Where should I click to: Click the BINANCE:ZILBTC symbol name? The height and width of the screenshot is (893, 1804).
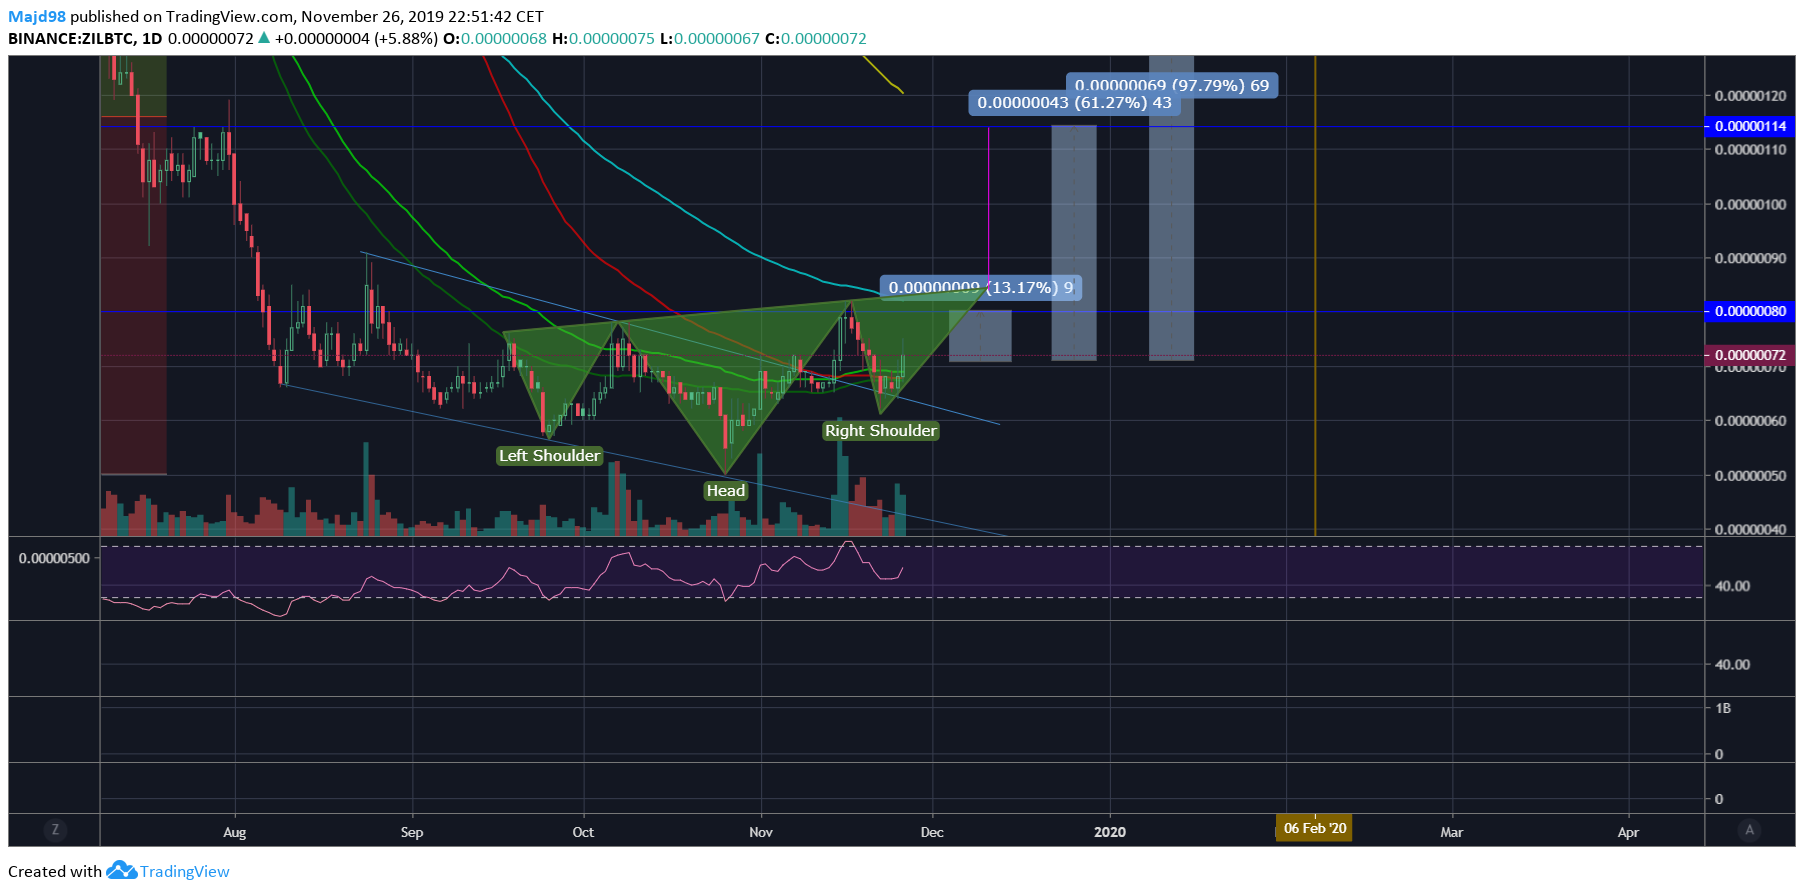pyautogui.click(x=70, y=39)
